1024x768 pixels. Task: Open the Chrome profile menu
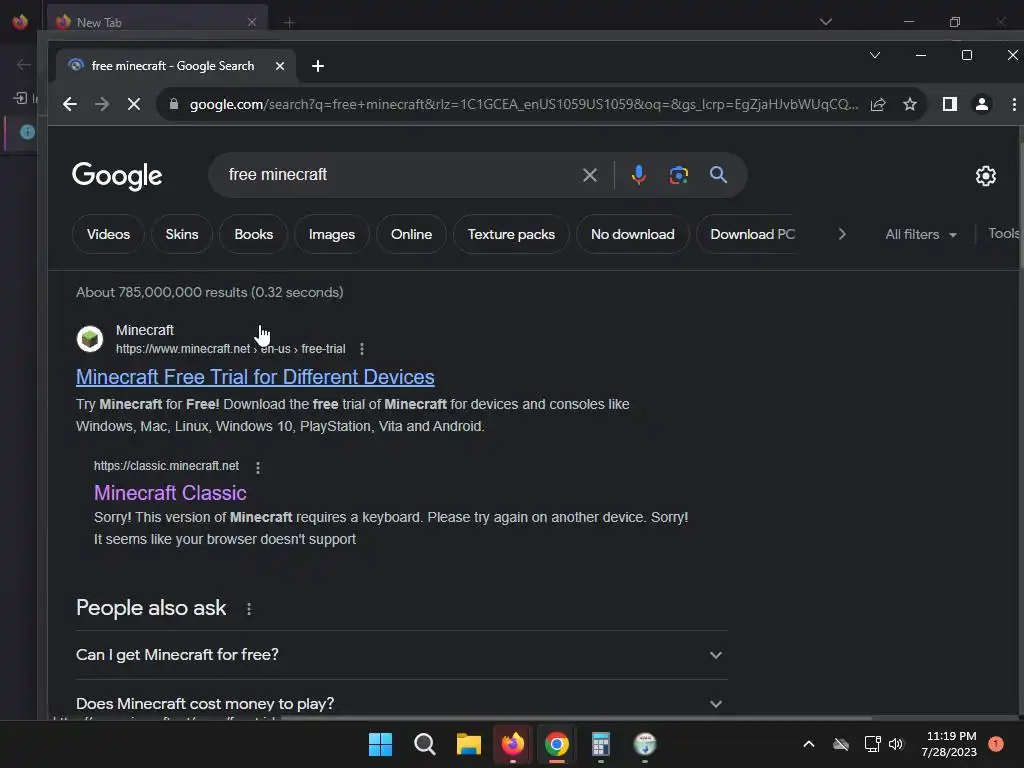[x=981, y=104]
